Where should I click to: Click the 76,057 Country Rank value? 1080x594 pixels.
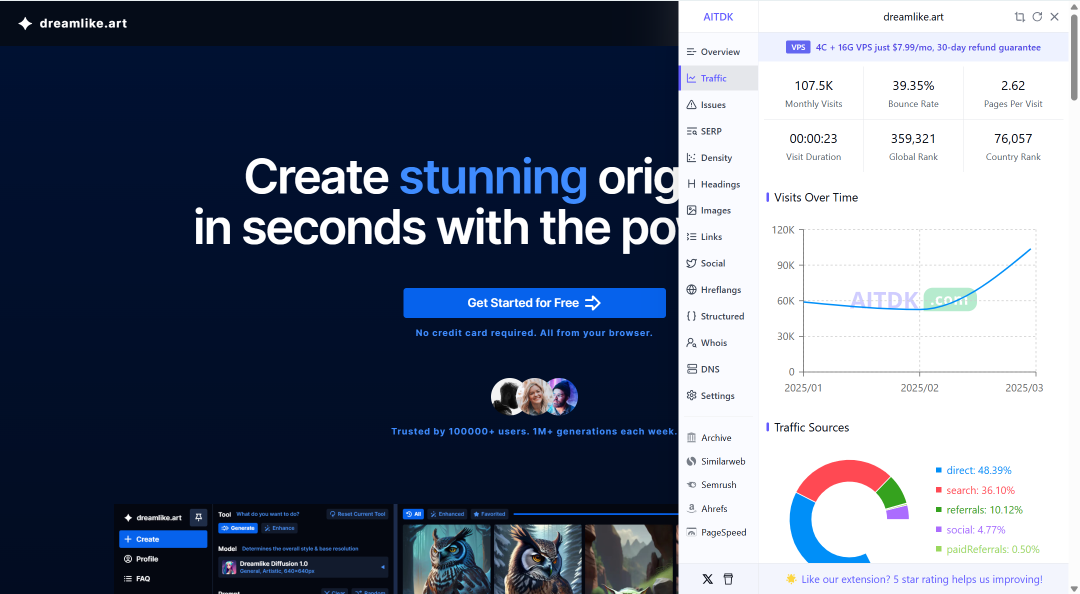(x=1013, y=139)
